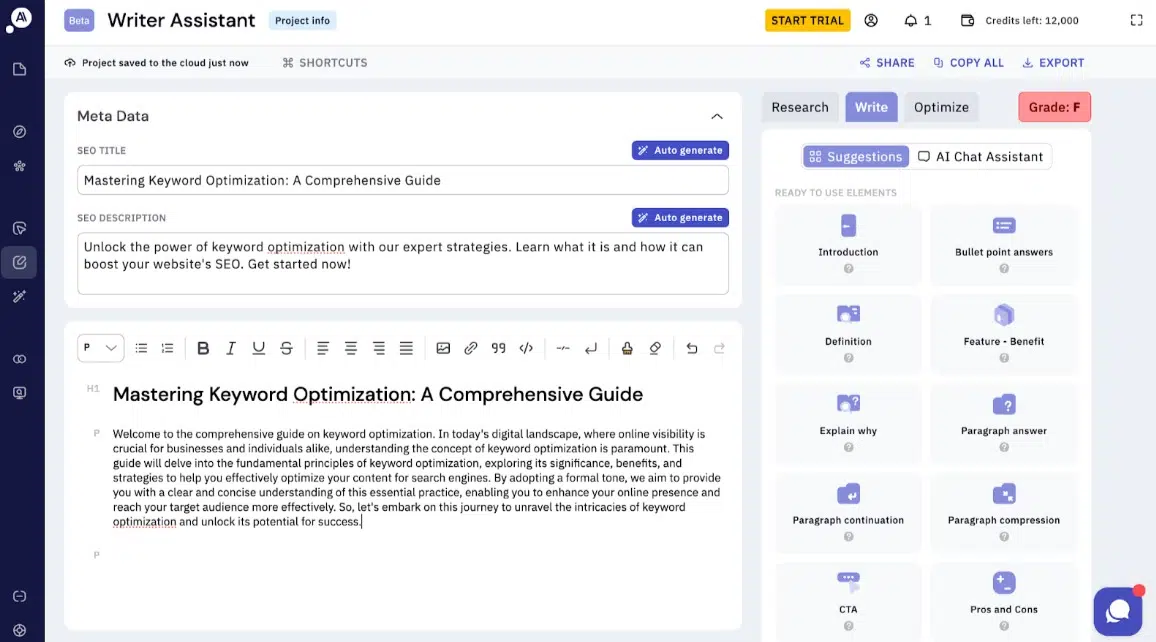The width and height of the screenshot is (1156, 642).
Task: Insert a hyperlink using the link icon
Action: (x=471, y=348)
